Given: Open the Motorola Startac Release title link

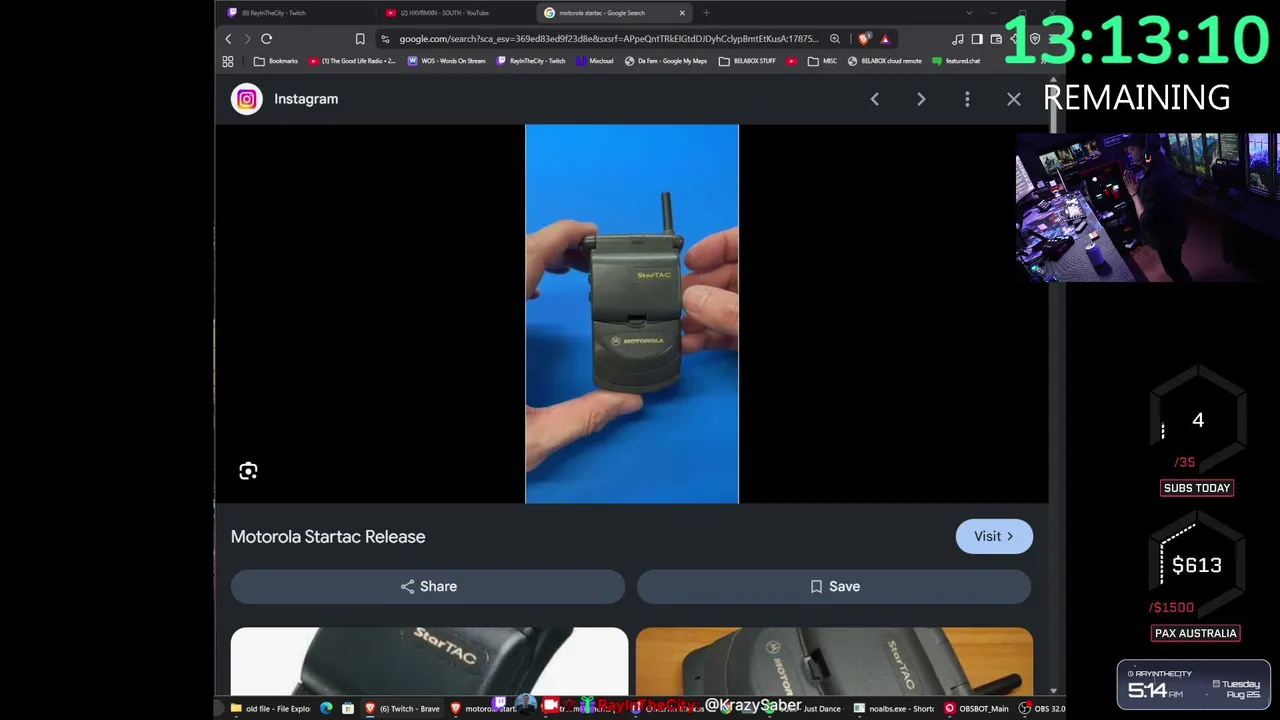Looking at the screenshot, I should 328,537.
